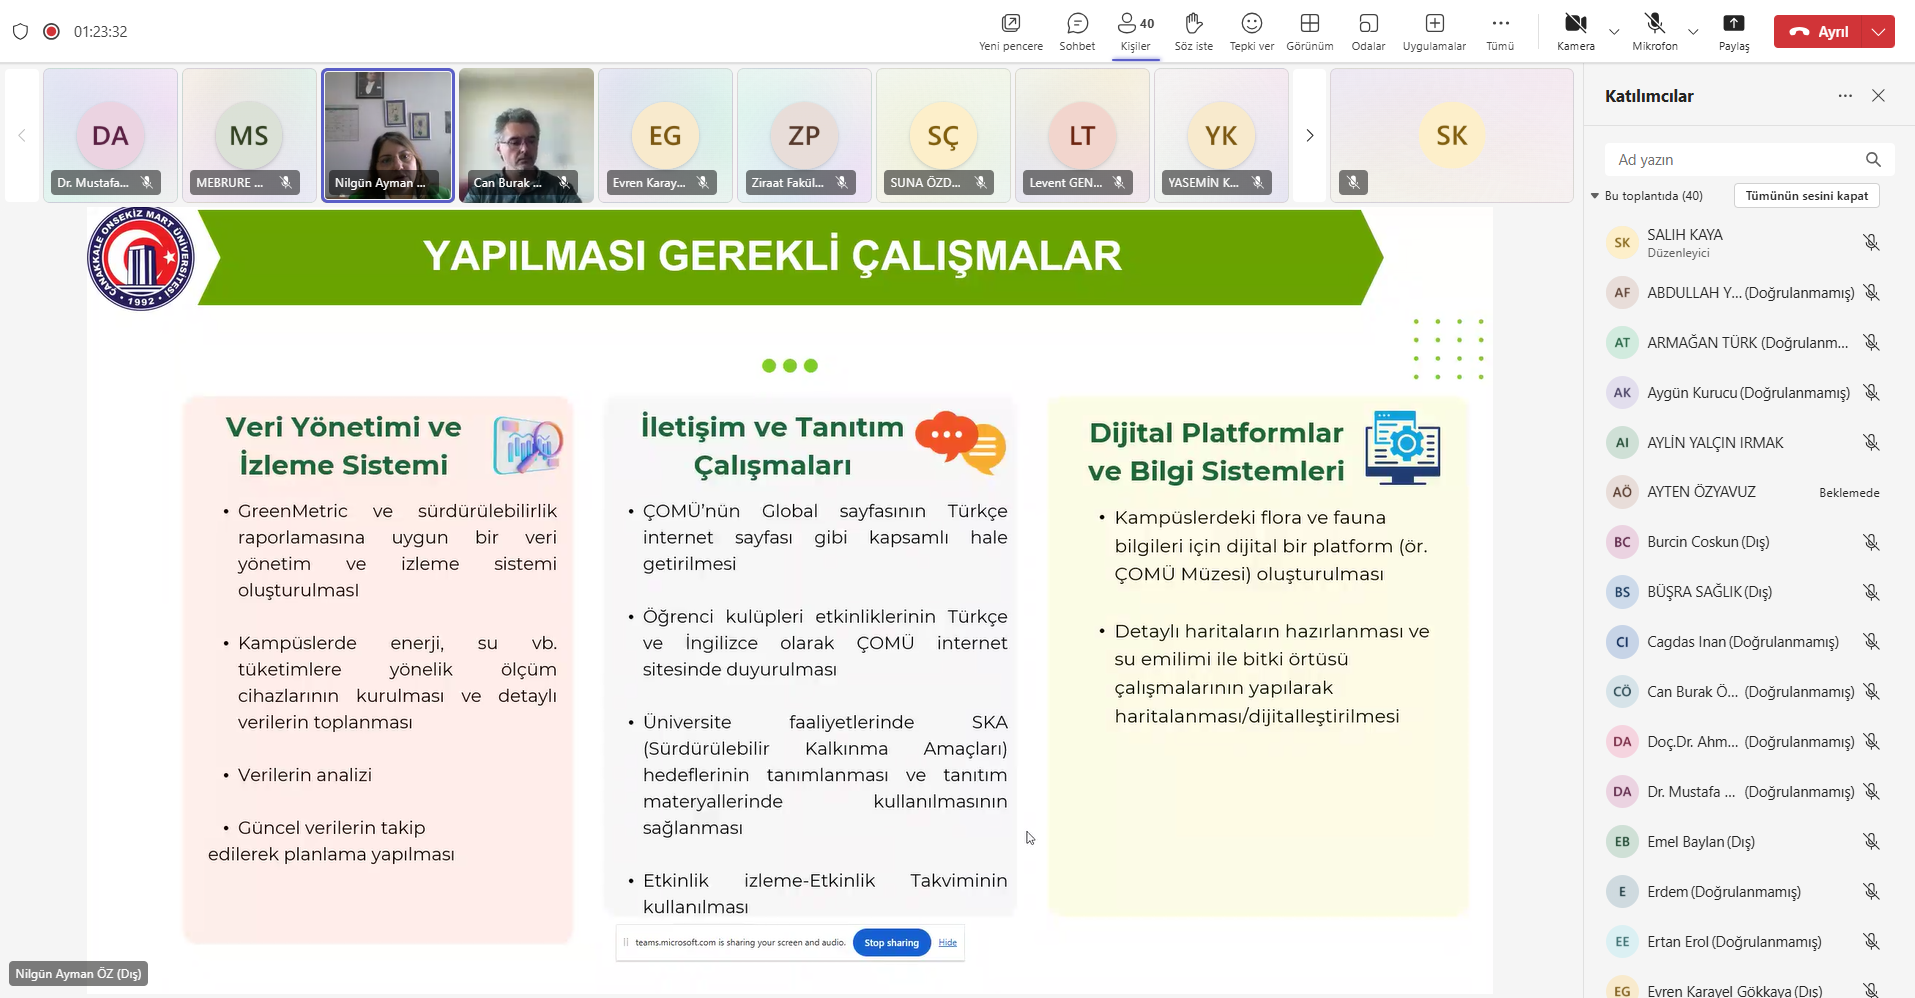The width and height of the screenshot is (1915, 998).
Task: Click Tümünün sesini kapat button
Action: [x=1806, y=196]
